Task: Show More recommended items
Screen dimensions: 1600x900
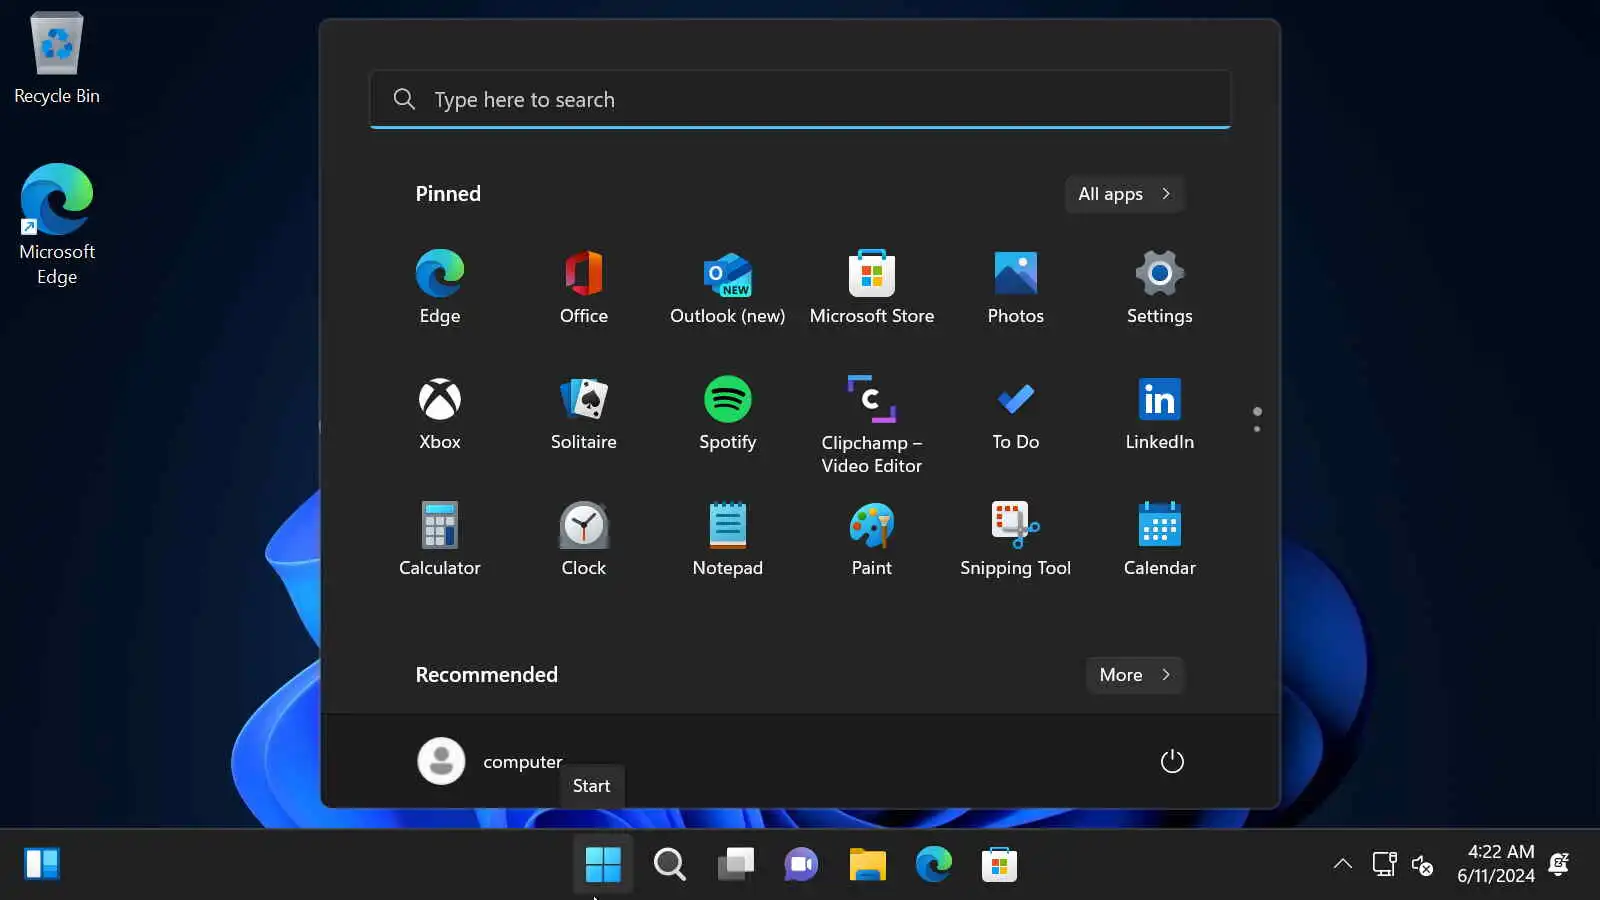Action: [x=1135, y=675]
